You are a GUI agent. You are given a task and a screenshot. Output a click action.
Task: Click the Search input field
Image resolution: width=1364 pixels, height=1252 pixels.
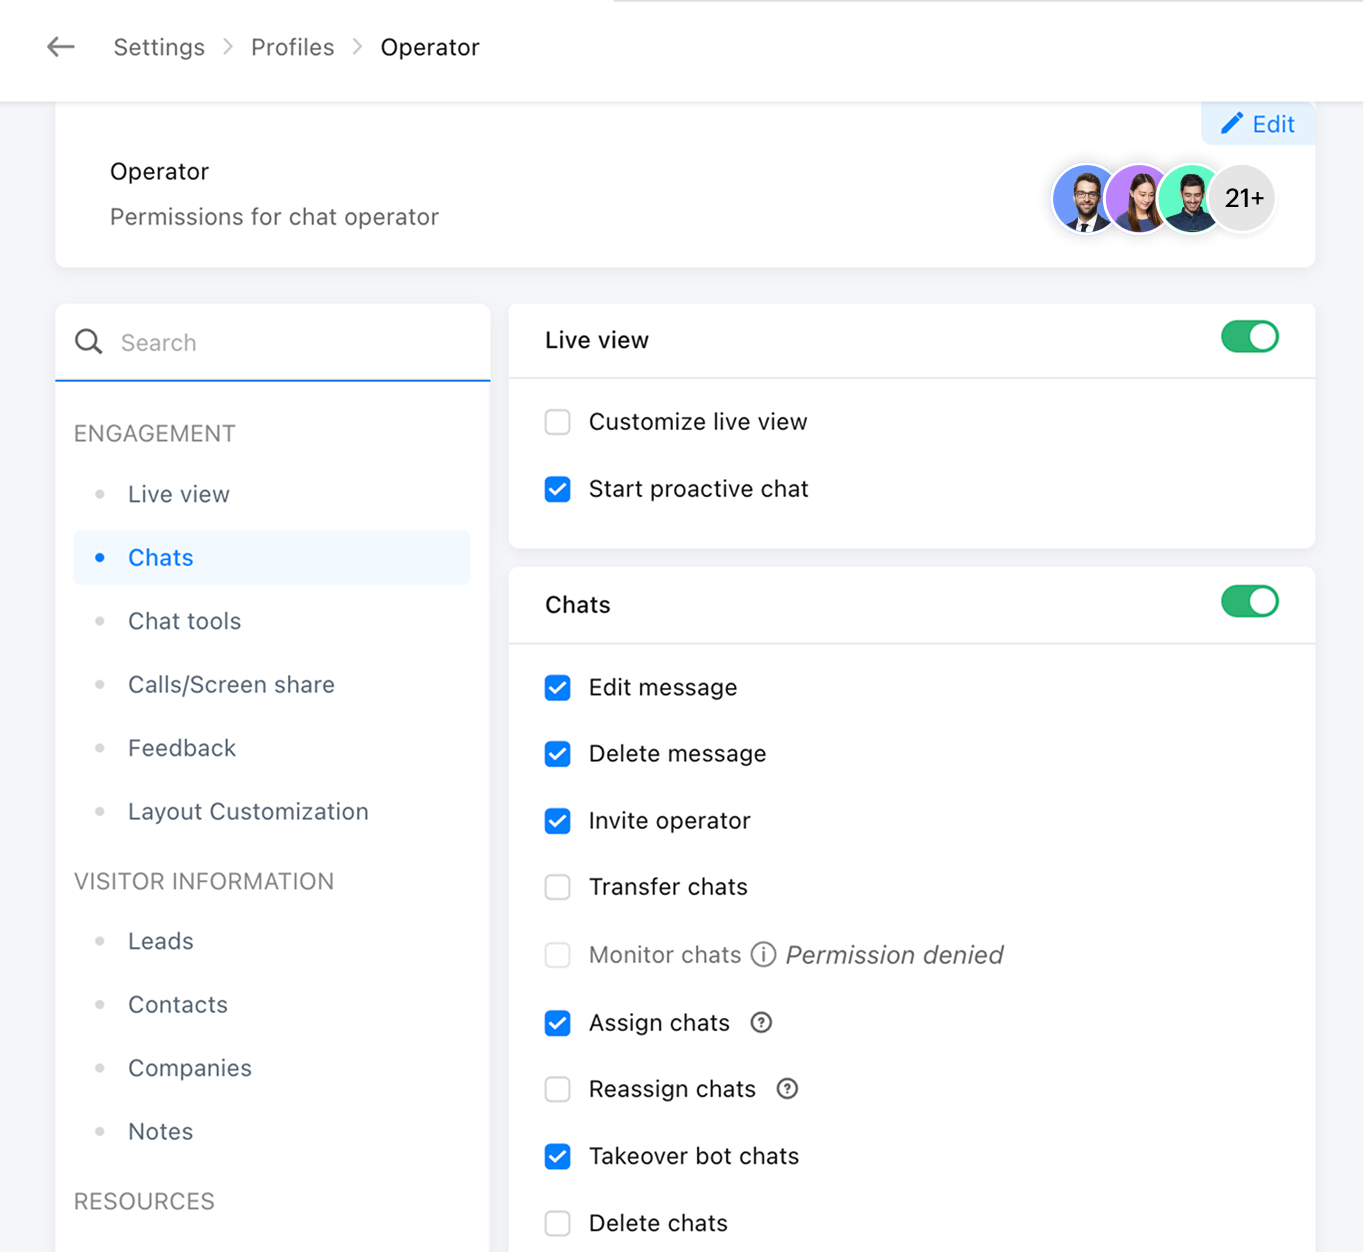pyautogui.click(x=250, y=342)
